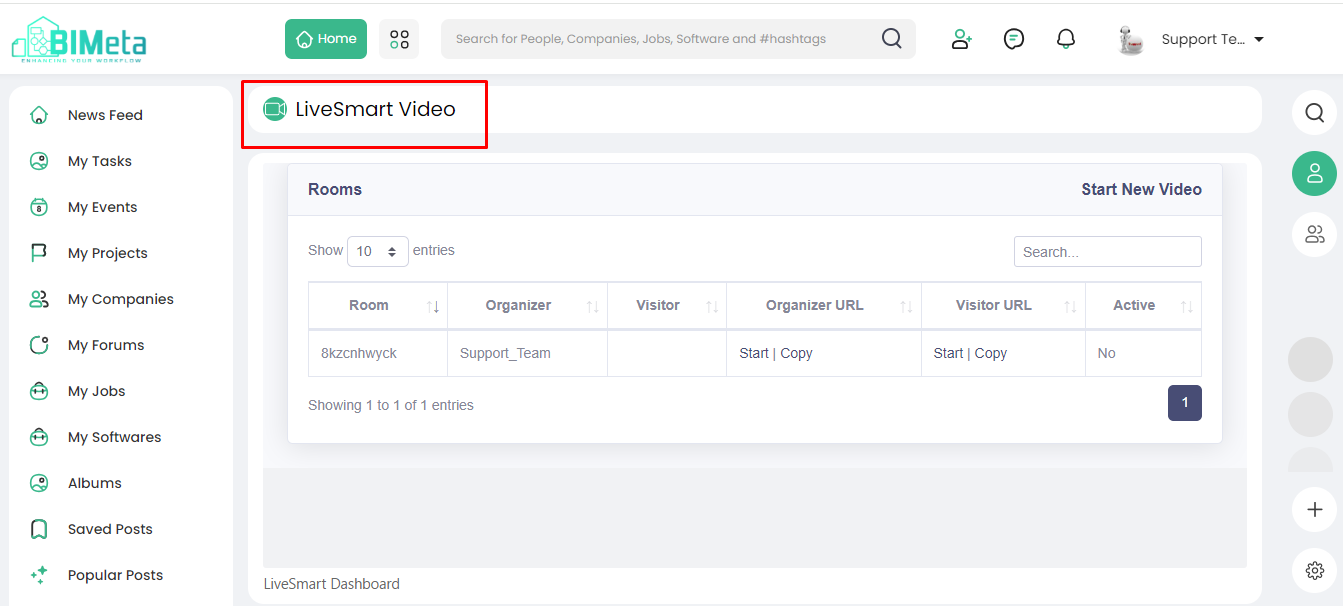Screen dimensions: 1343x606
Task: Open the add friend icon
Action: pos(962,39)
